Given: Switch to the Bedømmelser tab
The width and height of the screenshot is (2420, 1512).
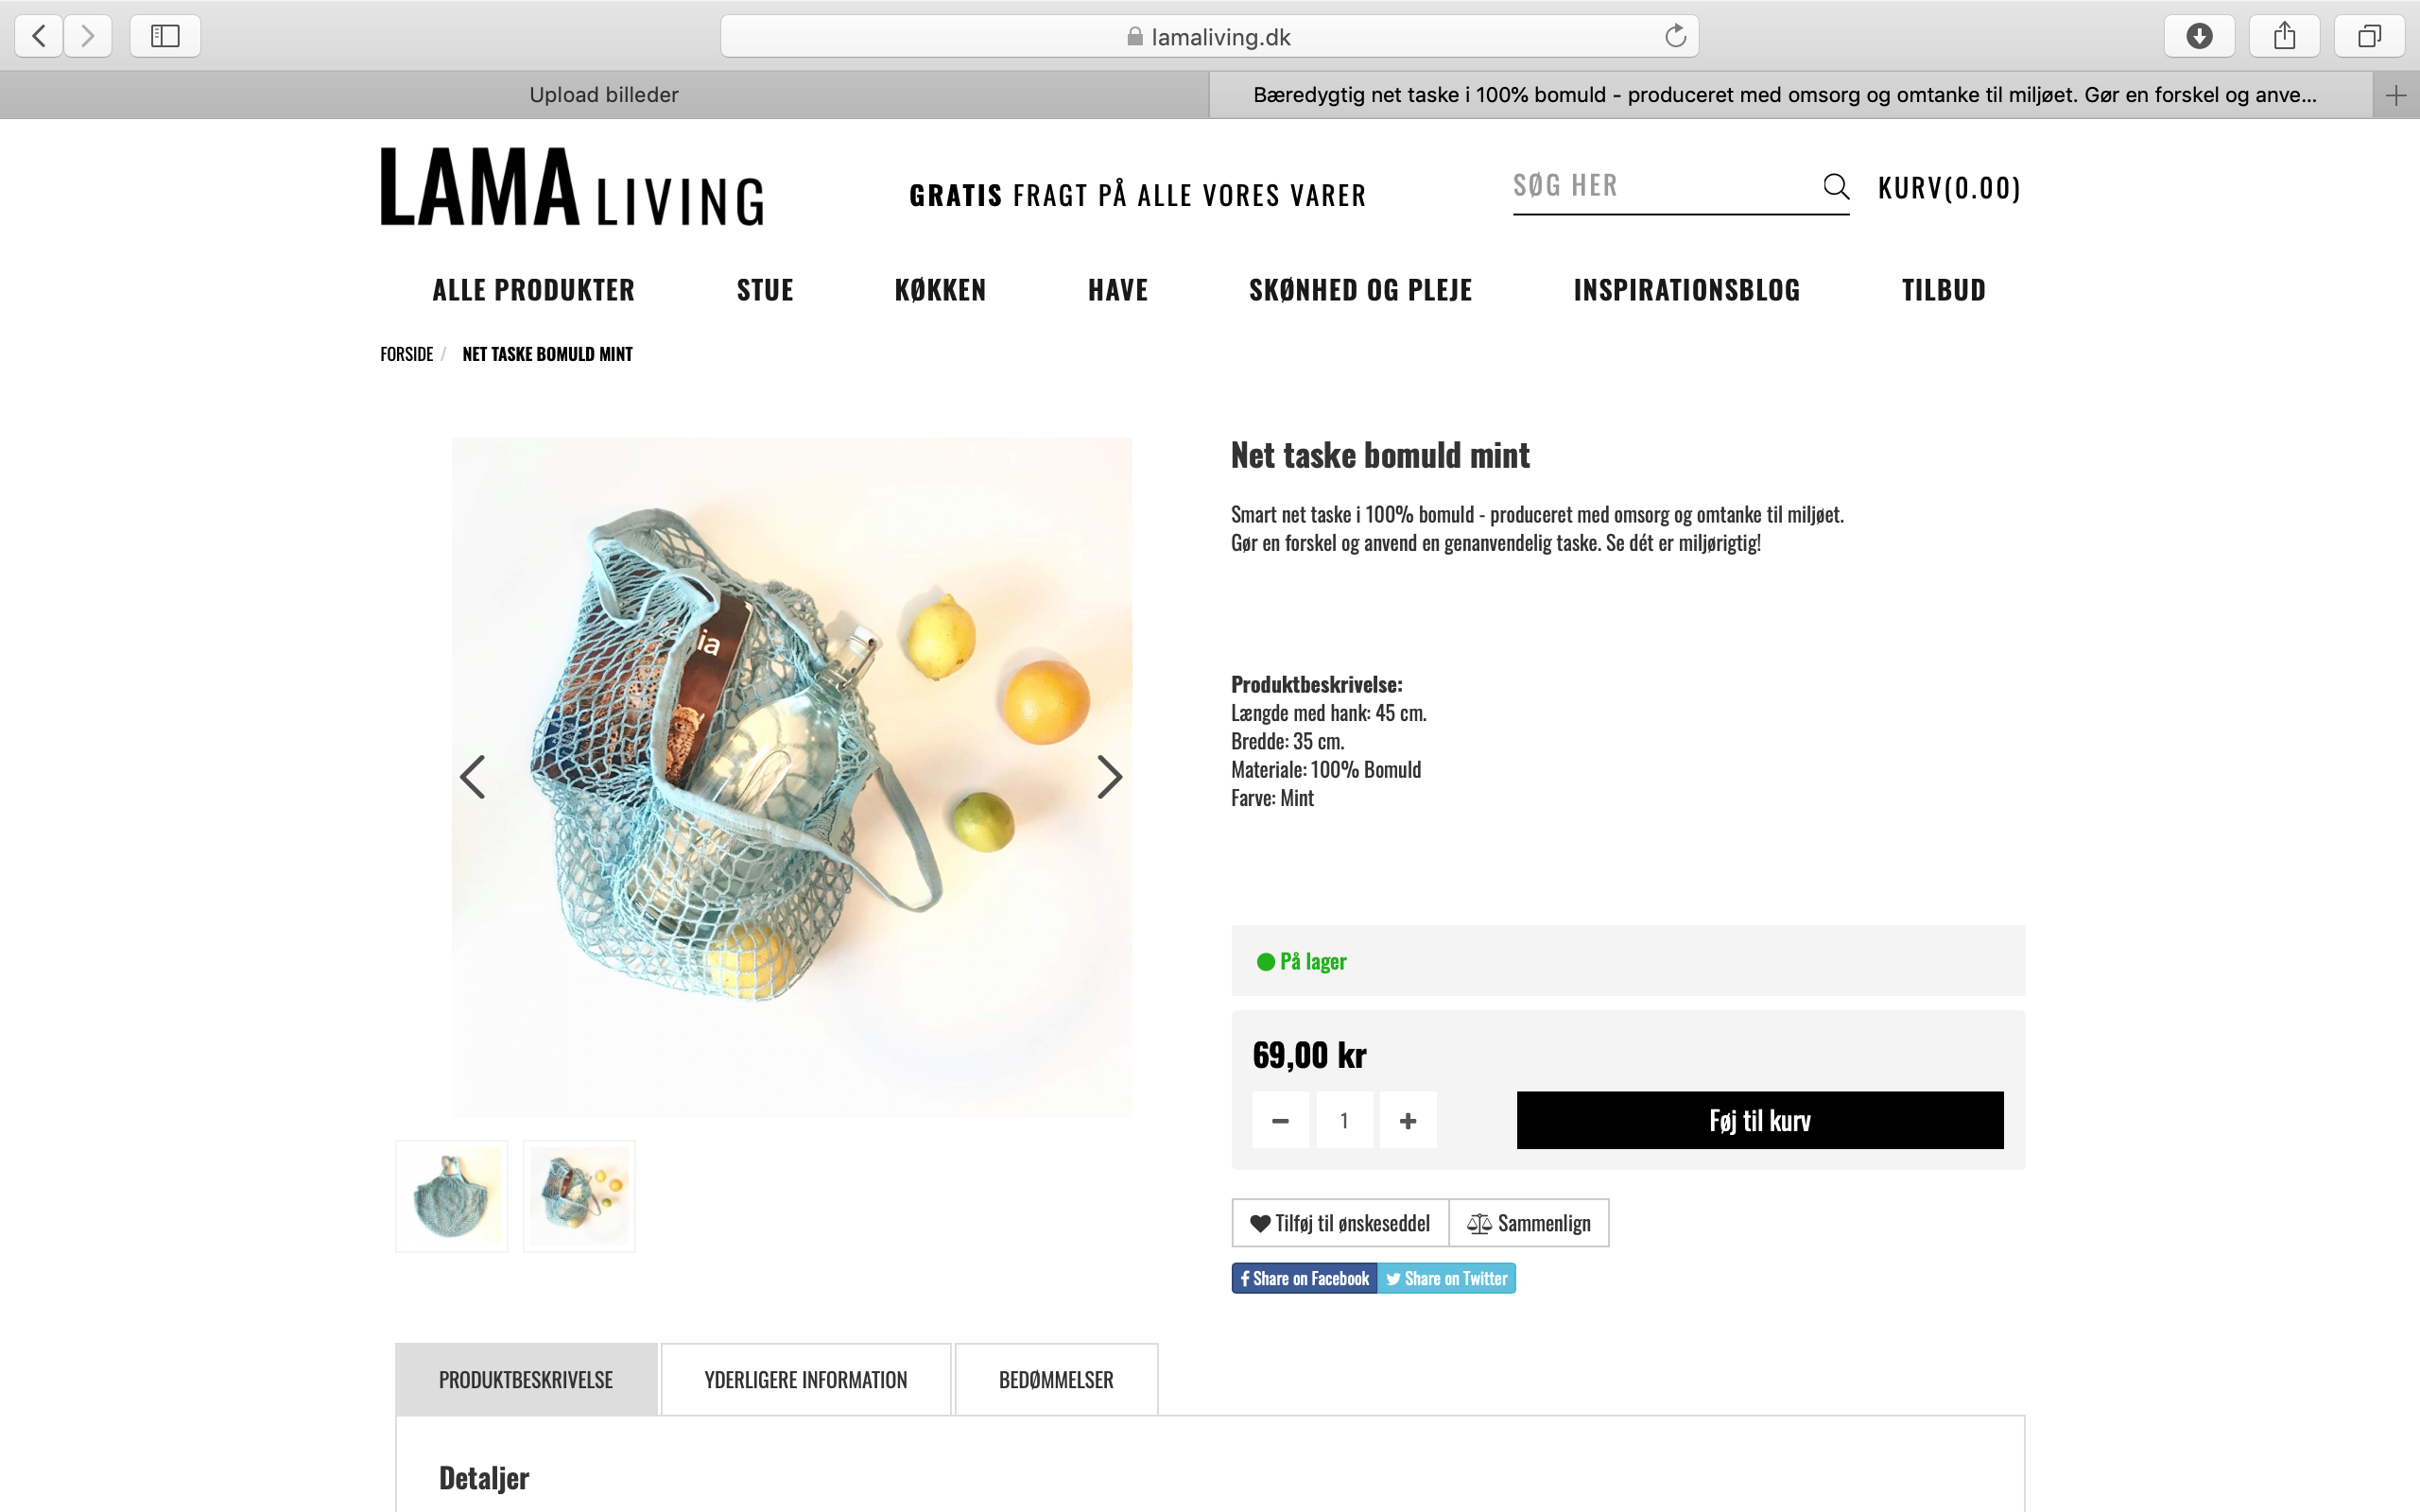Looking at the screenshot, I should 1056,1380.
